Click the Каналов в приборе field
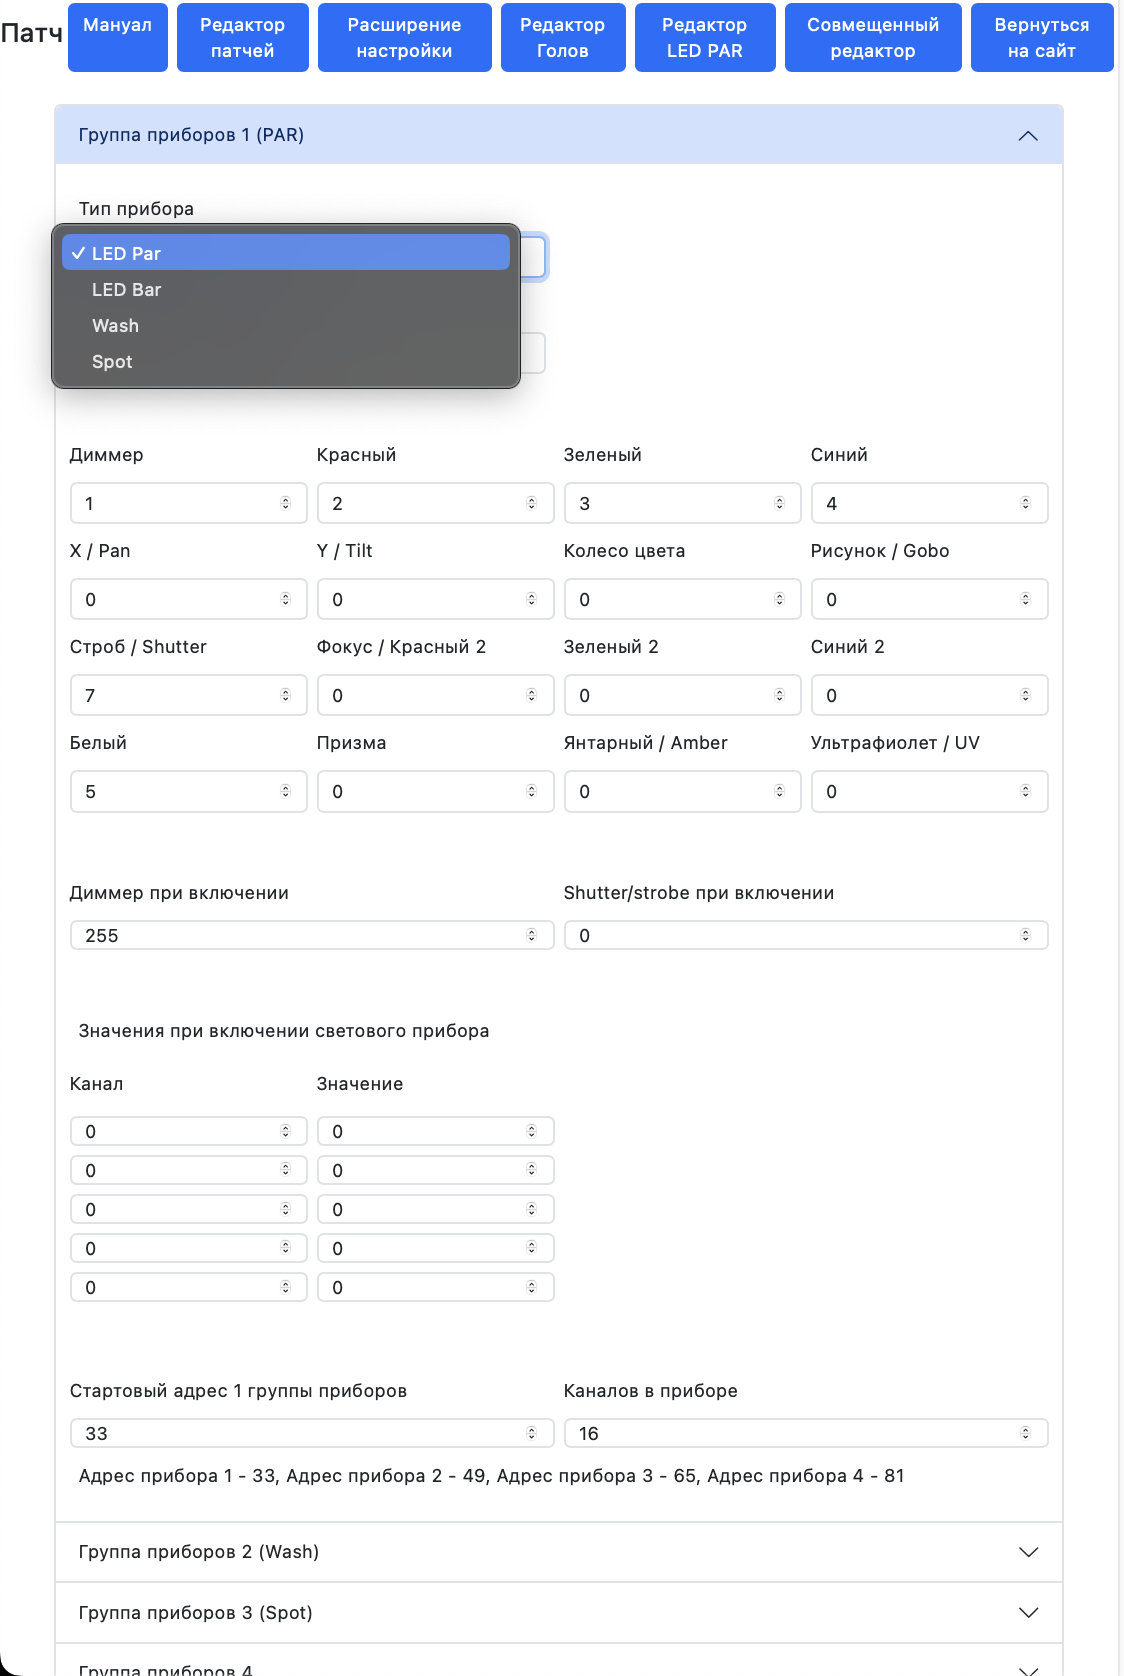Image resolution: width=1124 pixels, height=1676 pixels. point(806,1433)
